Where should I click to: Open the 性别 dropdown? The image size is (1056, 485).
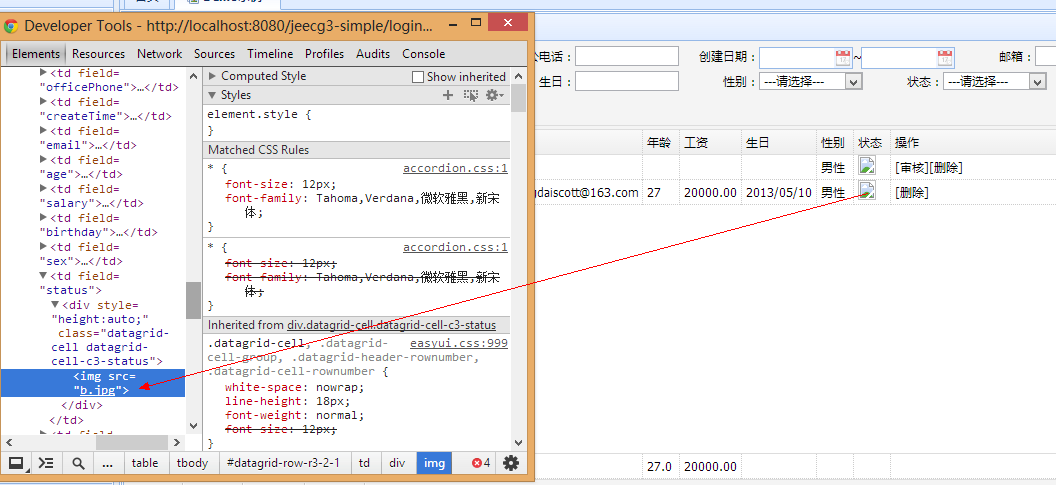(x=811, y=82)
